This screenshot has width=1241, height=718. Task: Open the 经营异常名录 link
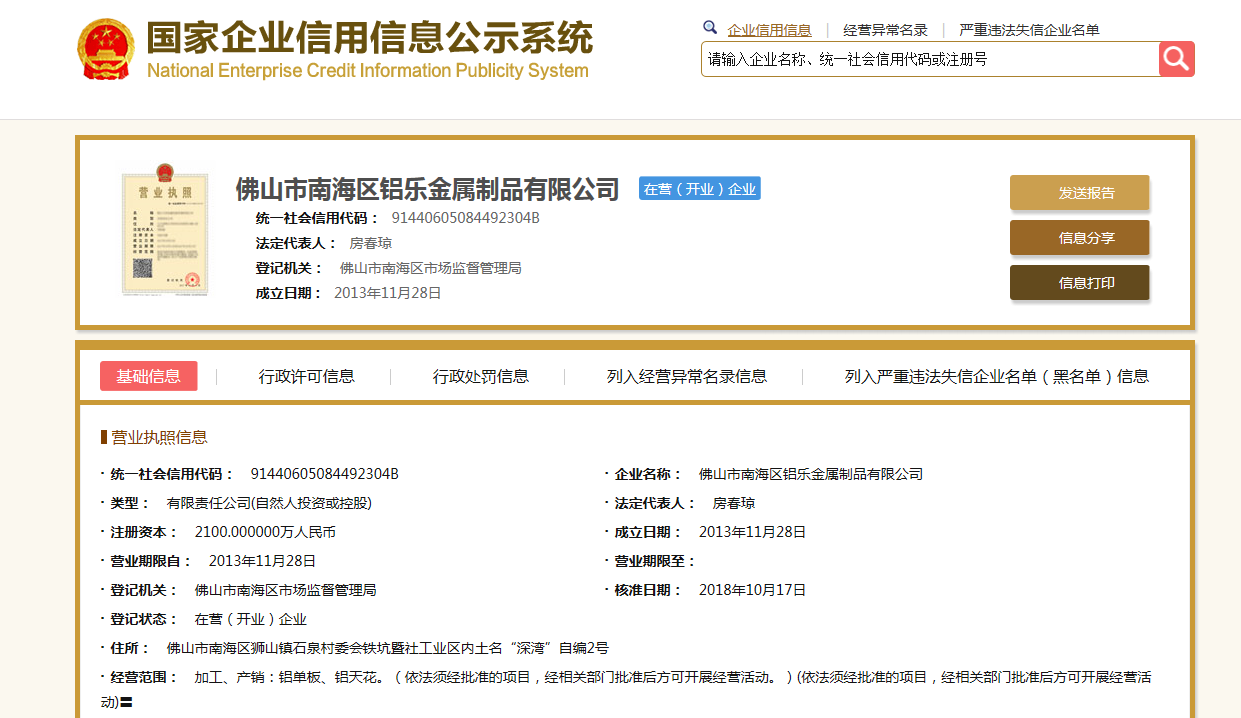tap(885, 29)
